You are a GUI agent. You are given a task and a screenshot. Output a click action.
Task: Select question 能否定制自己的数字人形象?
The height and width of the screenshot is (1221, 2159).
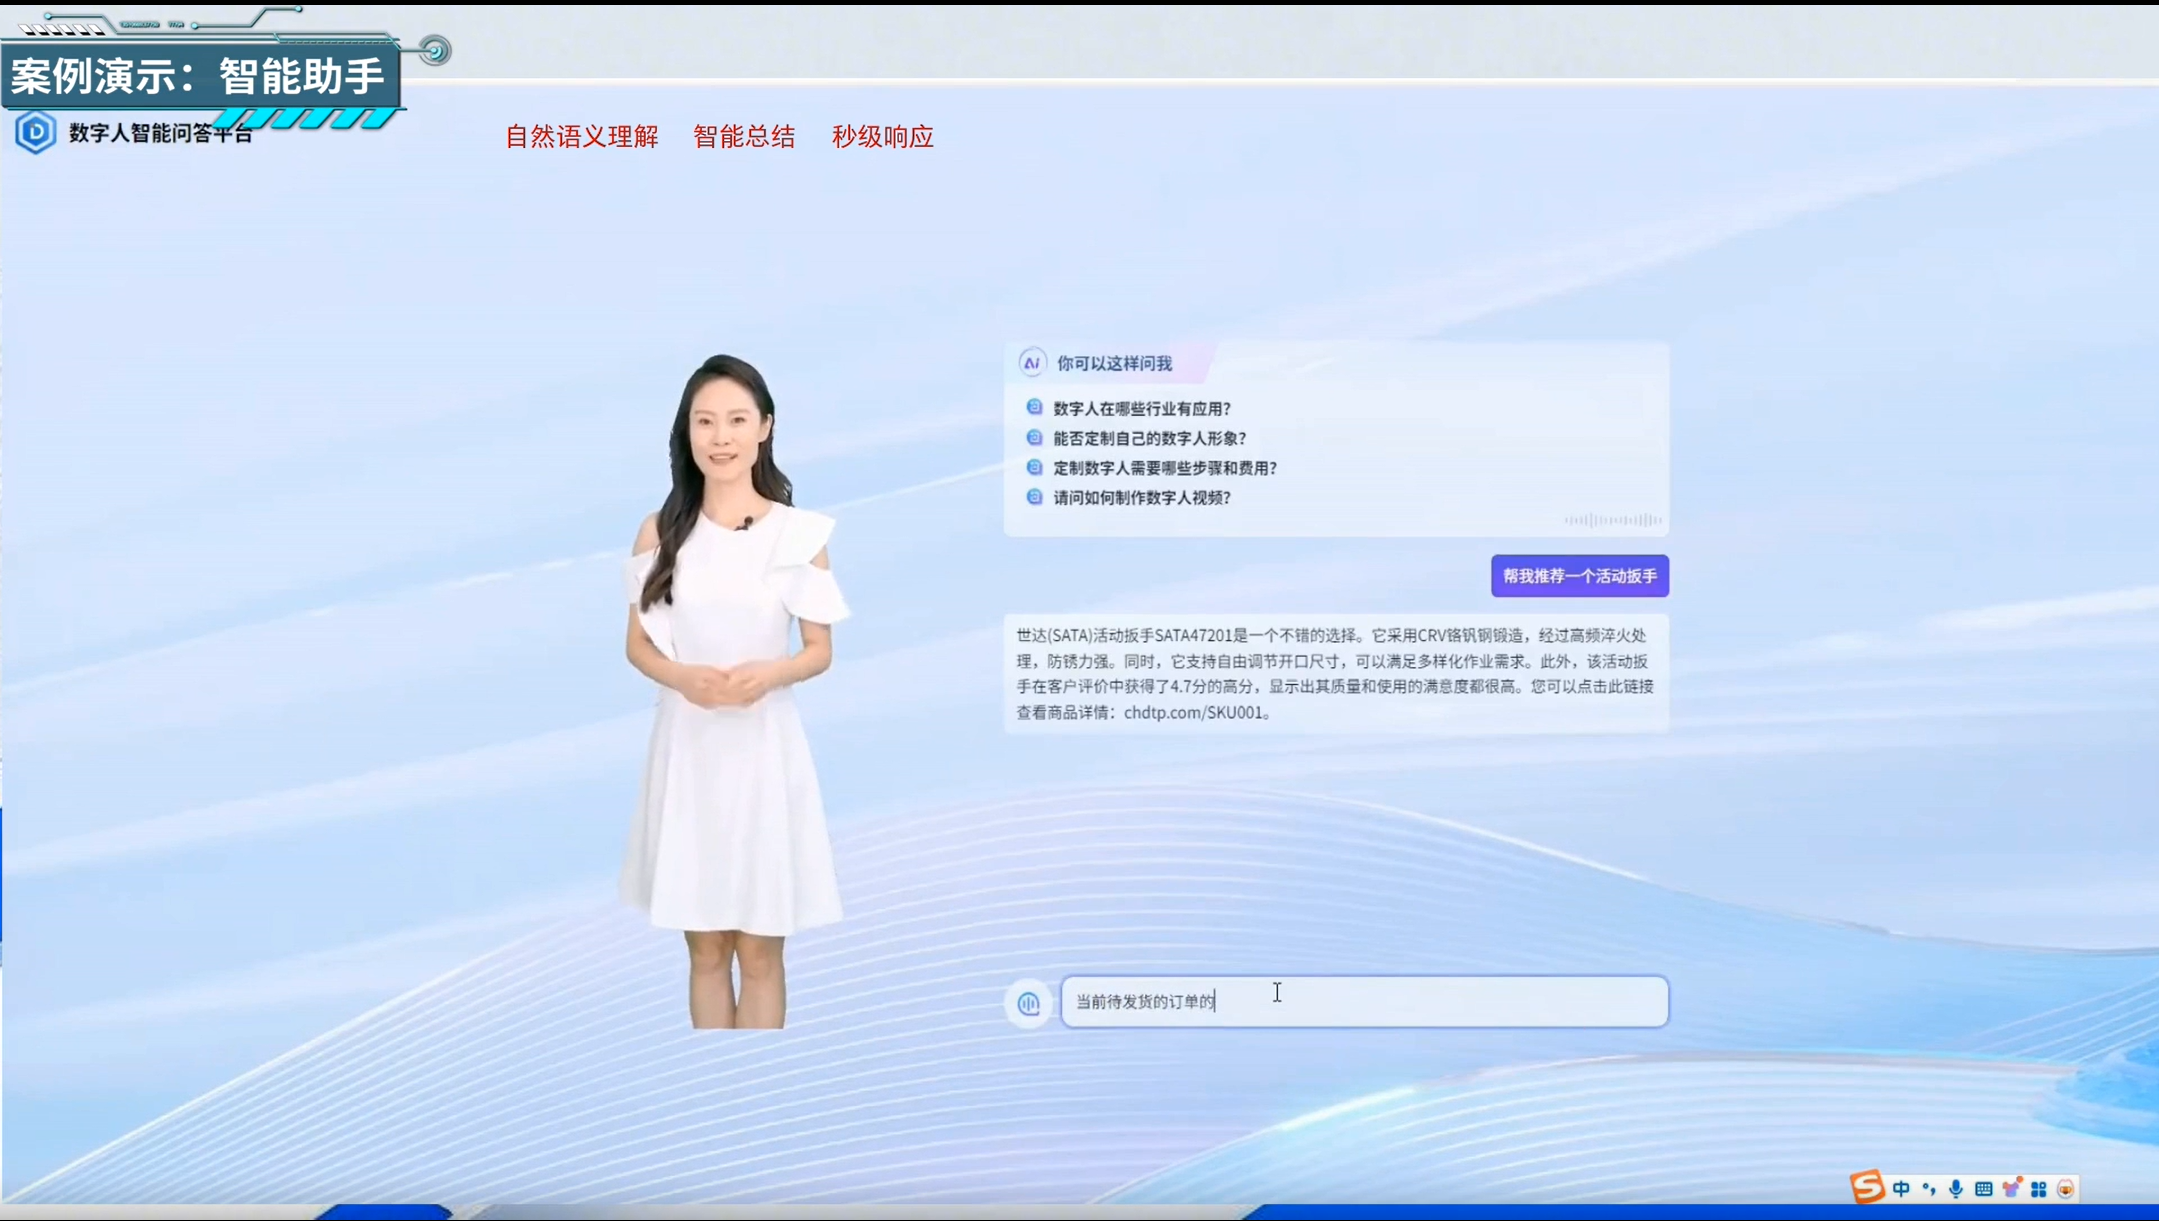click(1149, 438)
